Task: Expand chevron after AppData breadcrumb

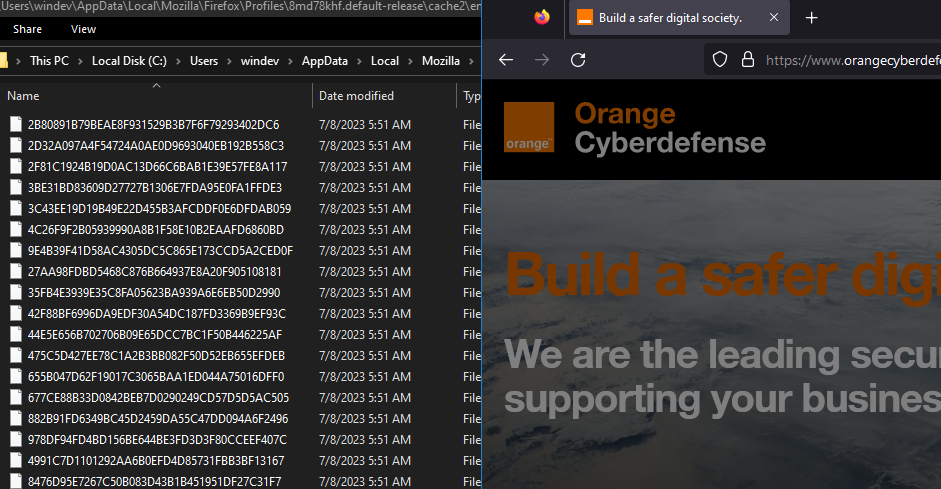Action: click(359, 61)
